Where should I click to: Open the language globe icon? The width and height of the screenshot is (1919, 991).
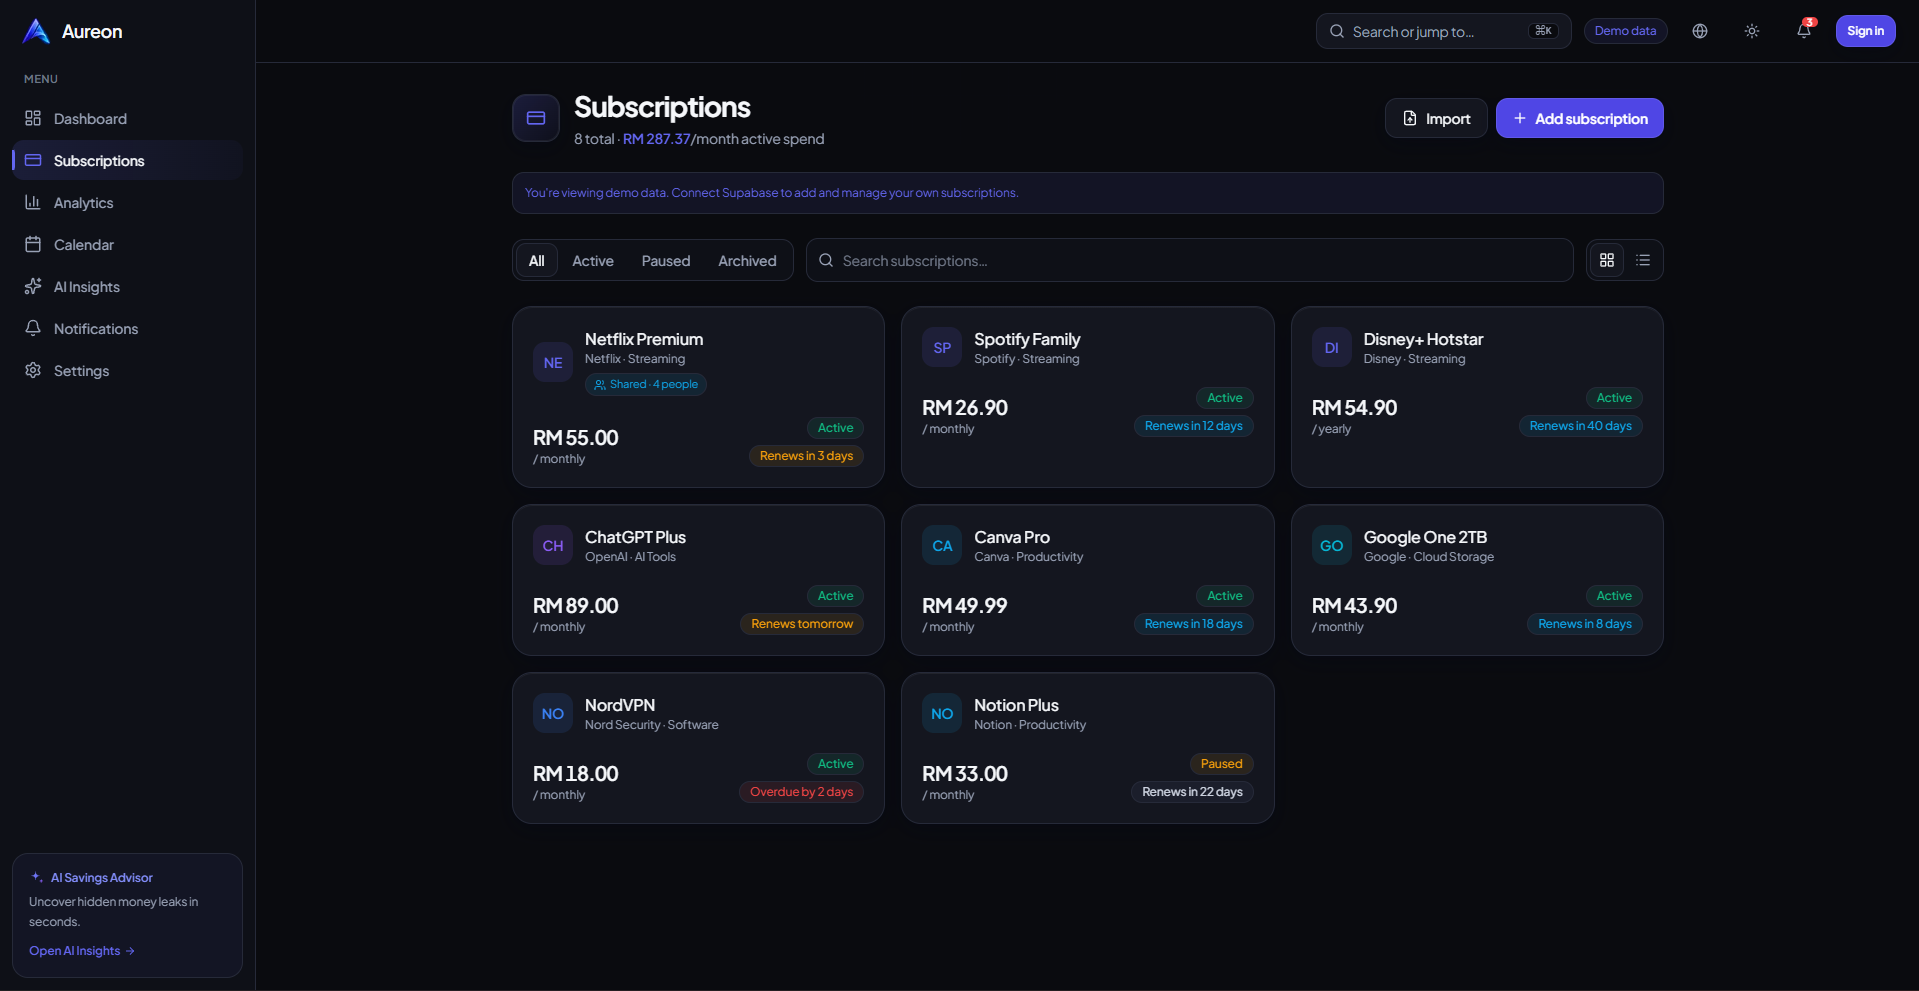tap(1700, 31)
